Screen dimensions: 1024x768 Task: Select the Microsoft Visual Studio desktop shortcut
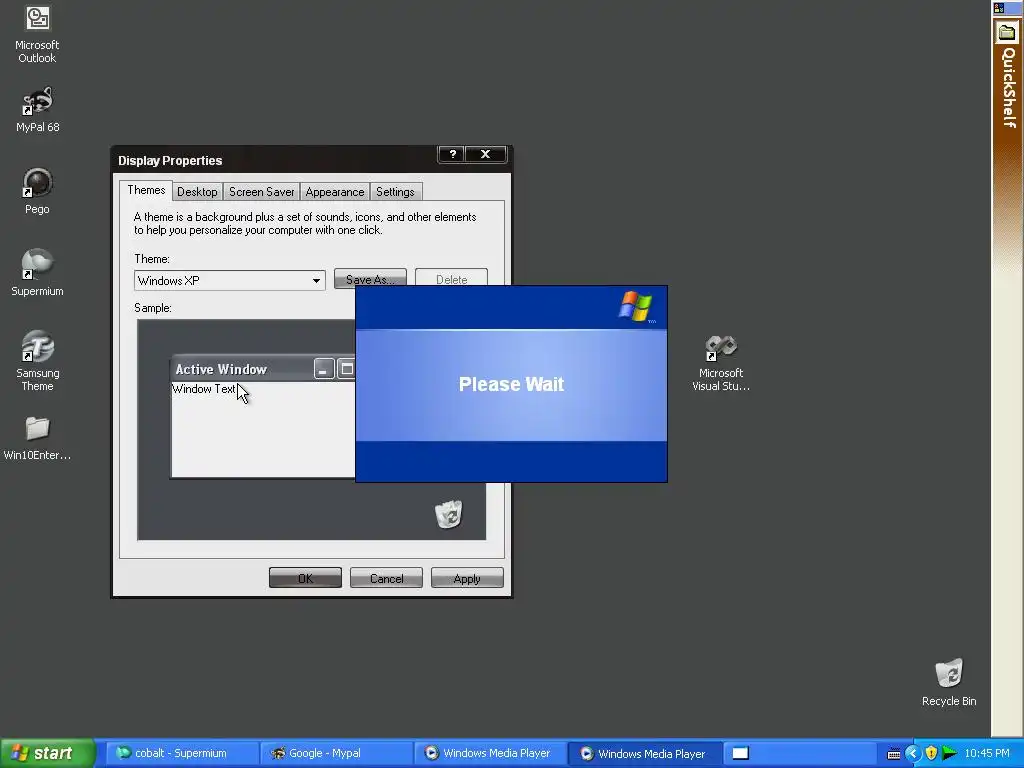tap(721, 362)
